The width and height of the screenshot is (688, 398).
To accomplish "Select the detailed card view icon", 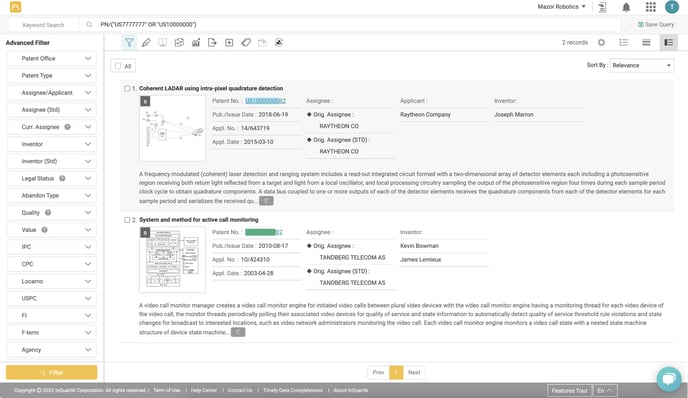I will pyautogui.click(x=668, y=42).
